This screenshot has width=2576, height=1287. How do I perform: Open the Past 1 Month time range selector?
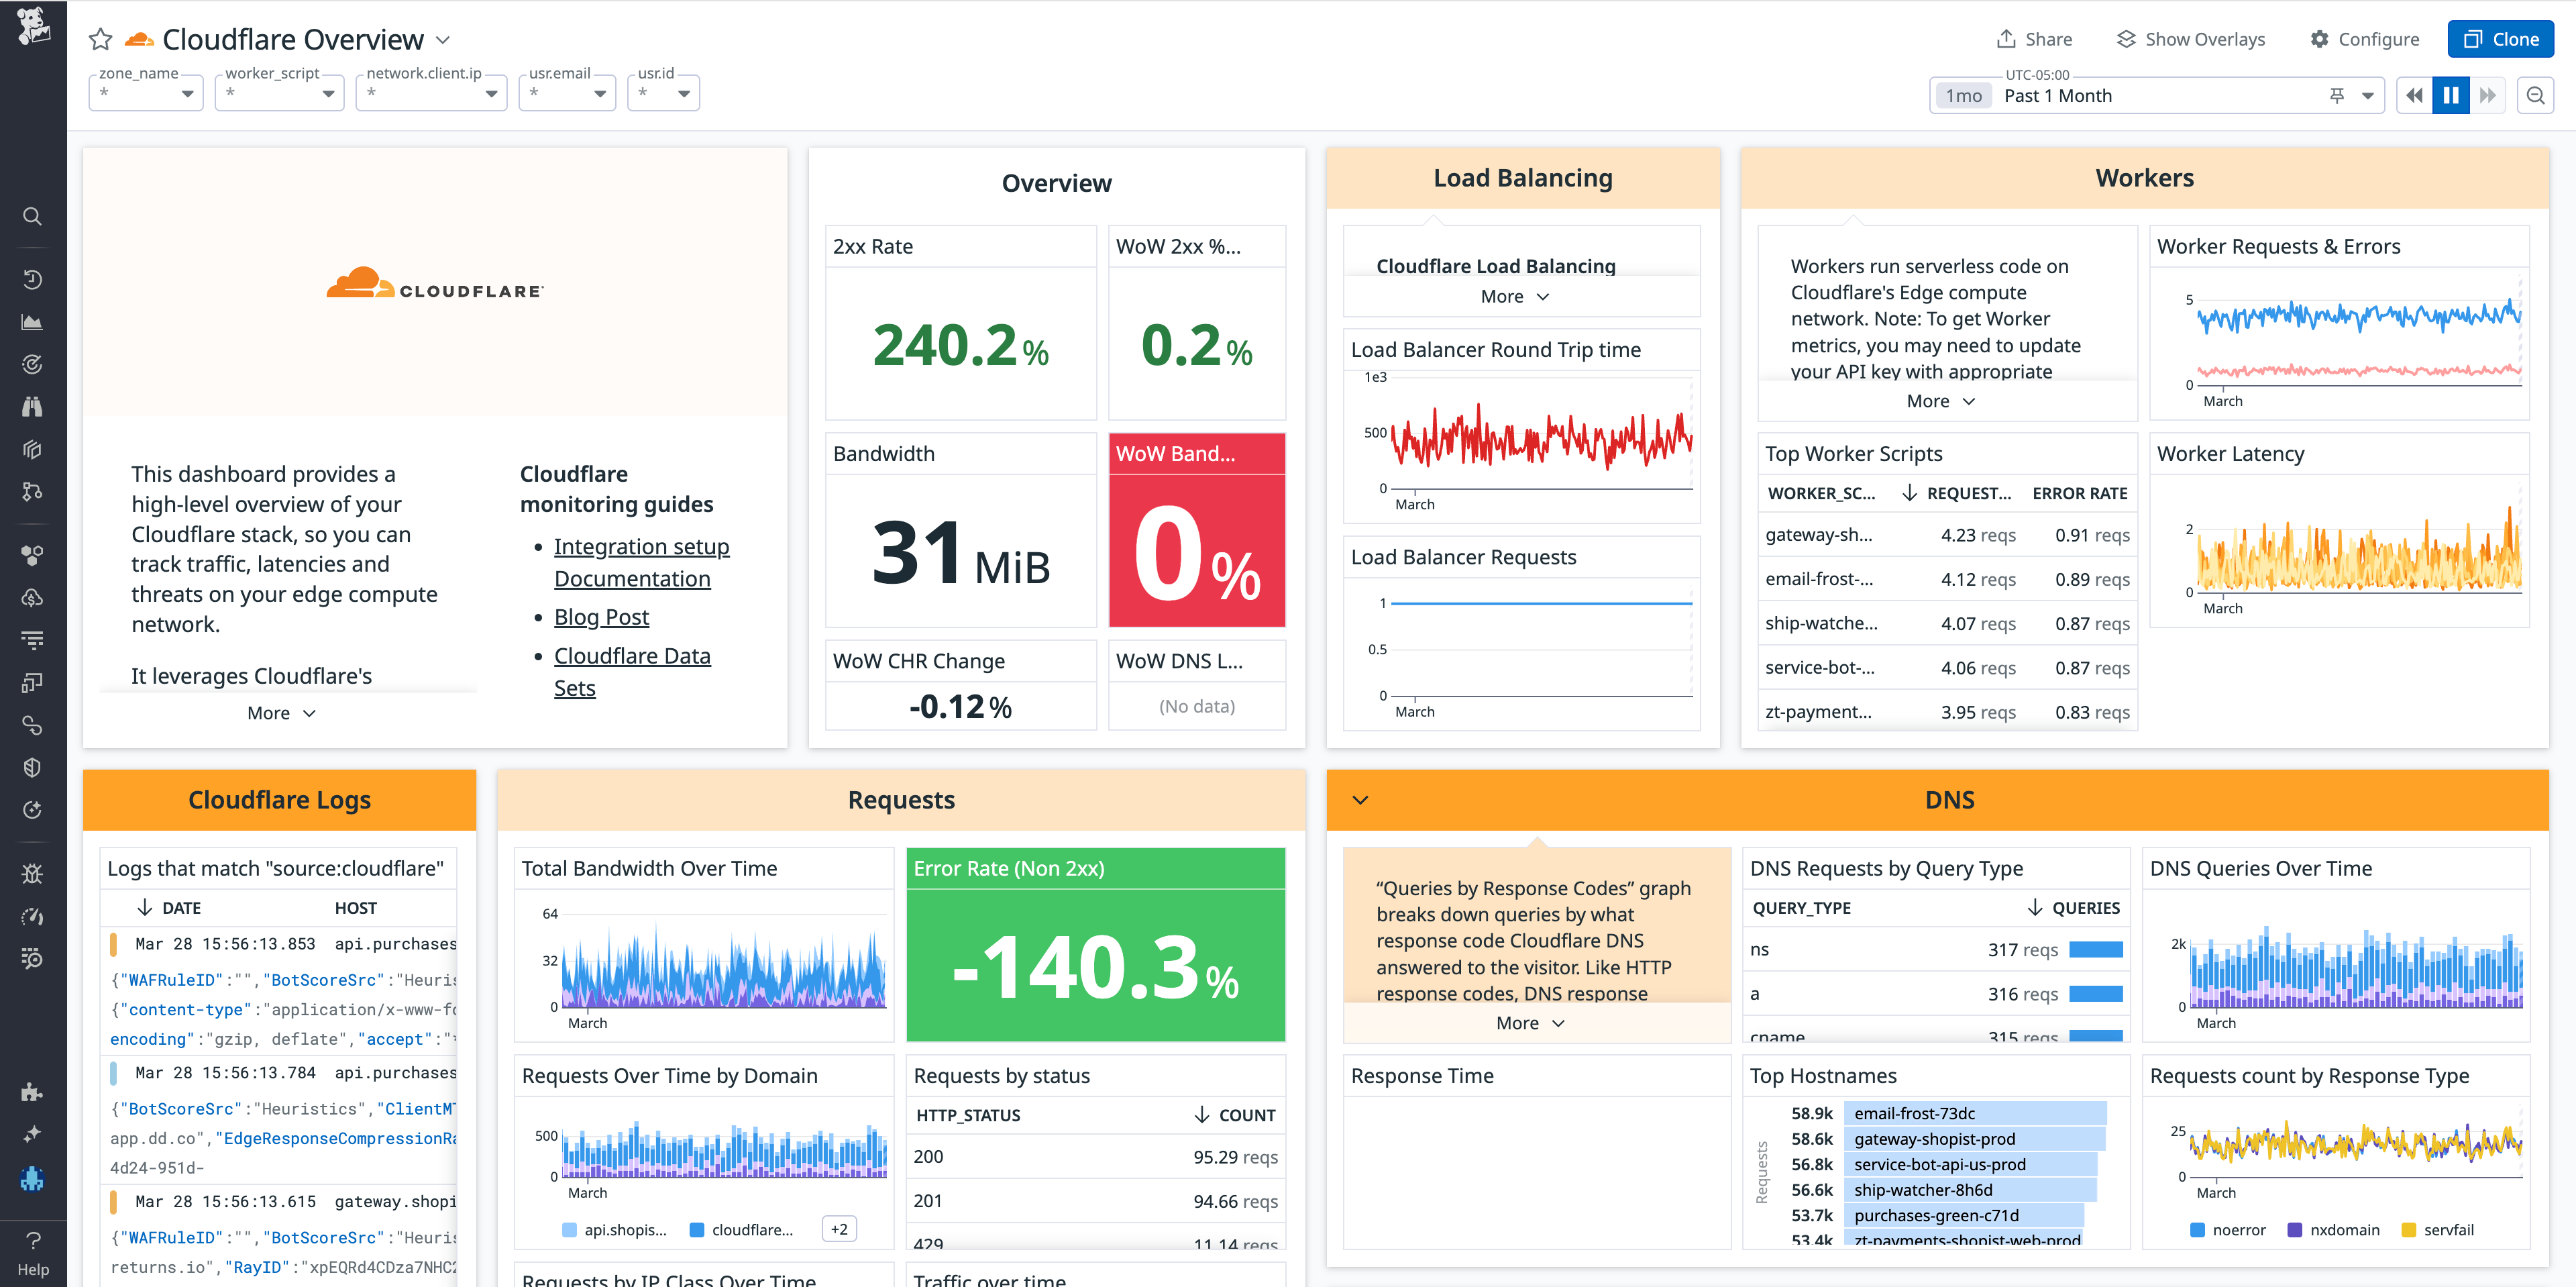(2058, 95)
